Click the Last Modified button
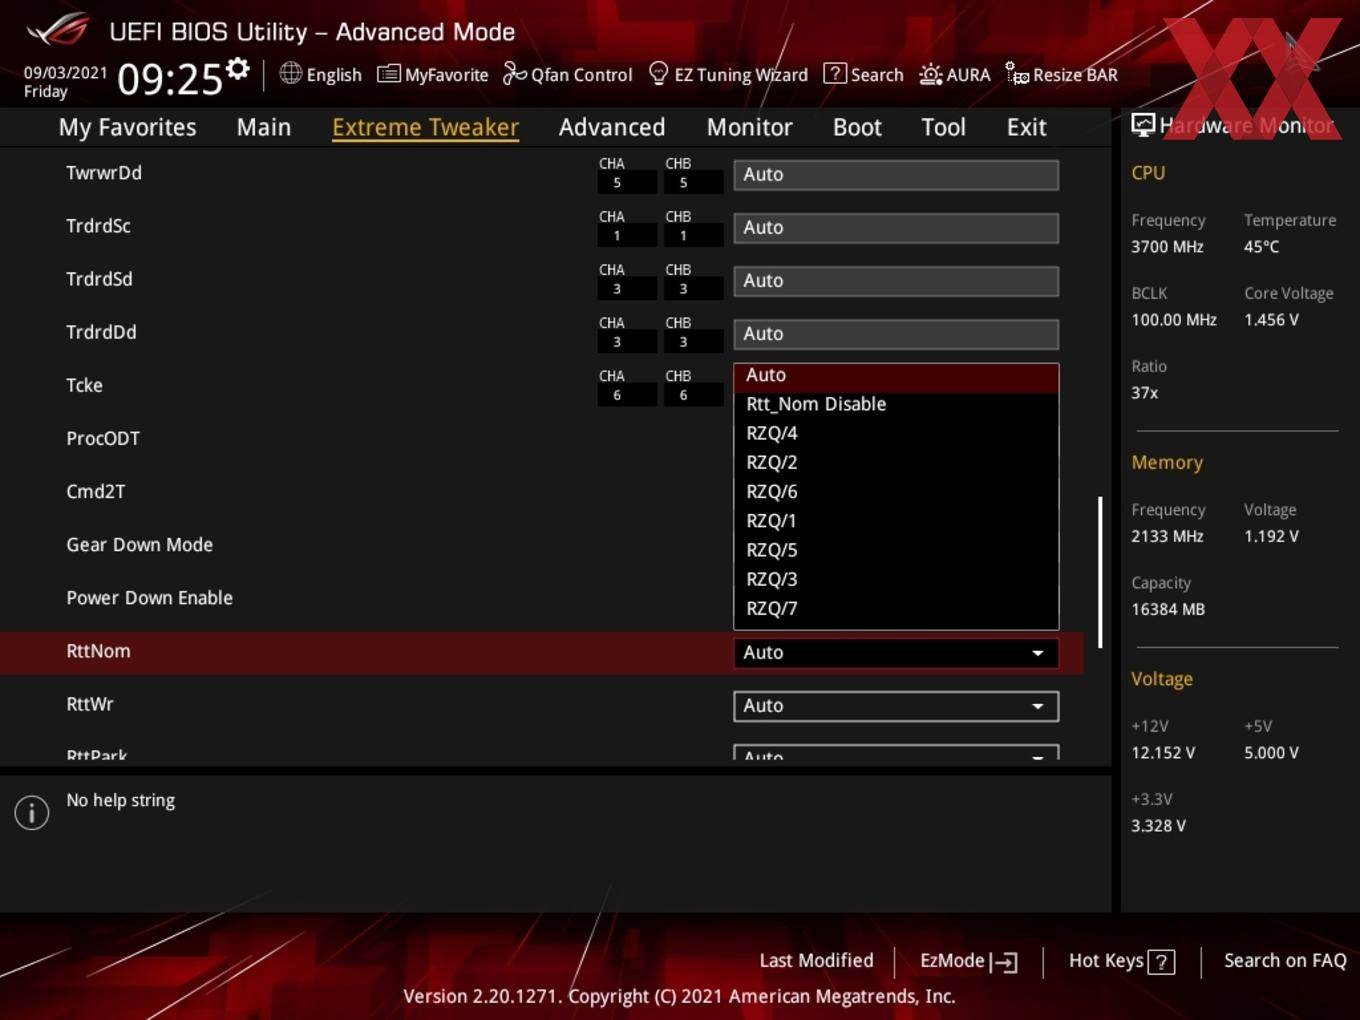This screenshot has height=1020, width=1360. tap(816, 961)
